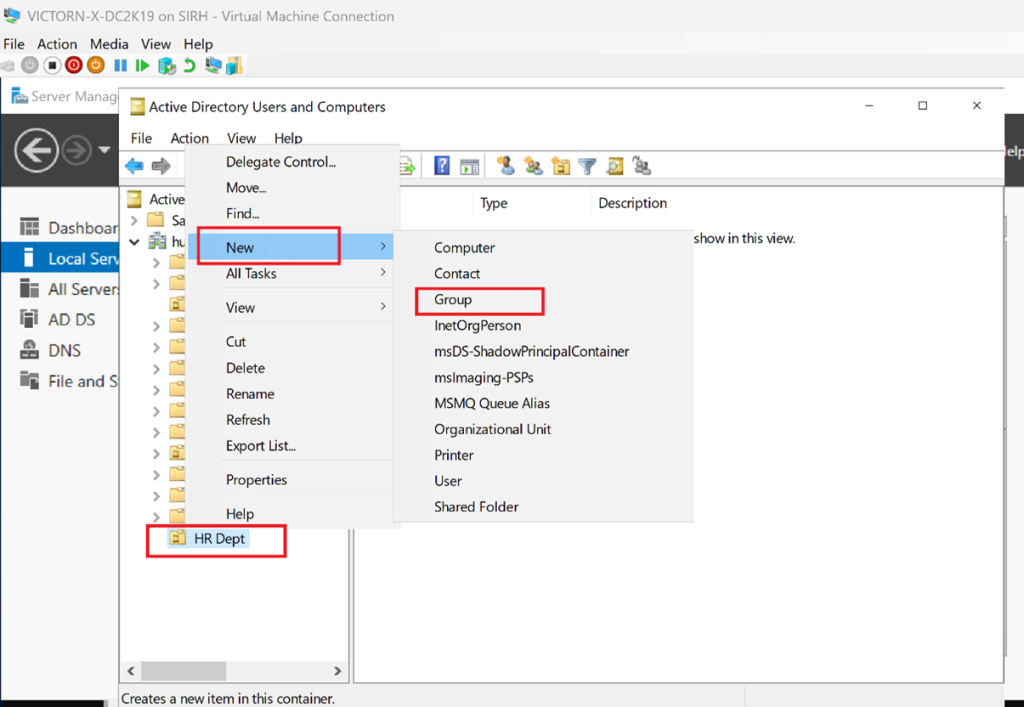Click the create new user toolbar icon
The height and width of the screenshot is (707, 1024).
pos(506,166)
